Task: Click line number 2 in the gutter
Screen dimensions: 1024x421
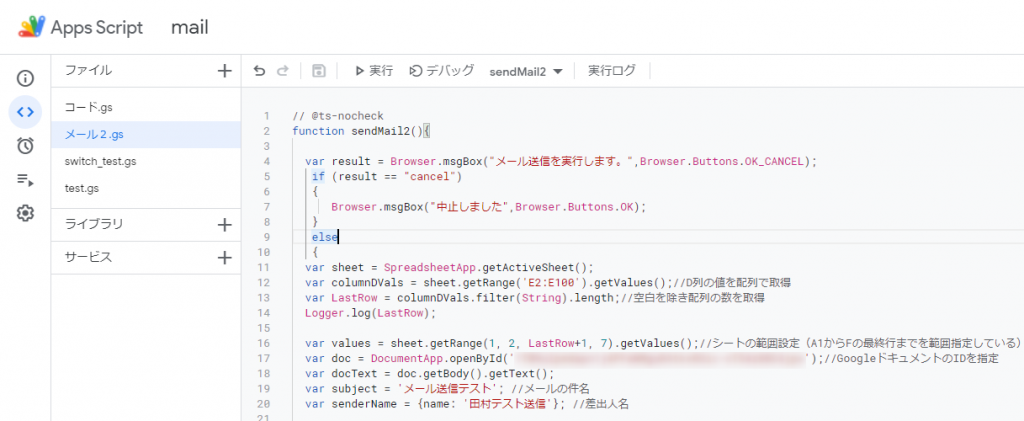Action: (x=266, y=131)
